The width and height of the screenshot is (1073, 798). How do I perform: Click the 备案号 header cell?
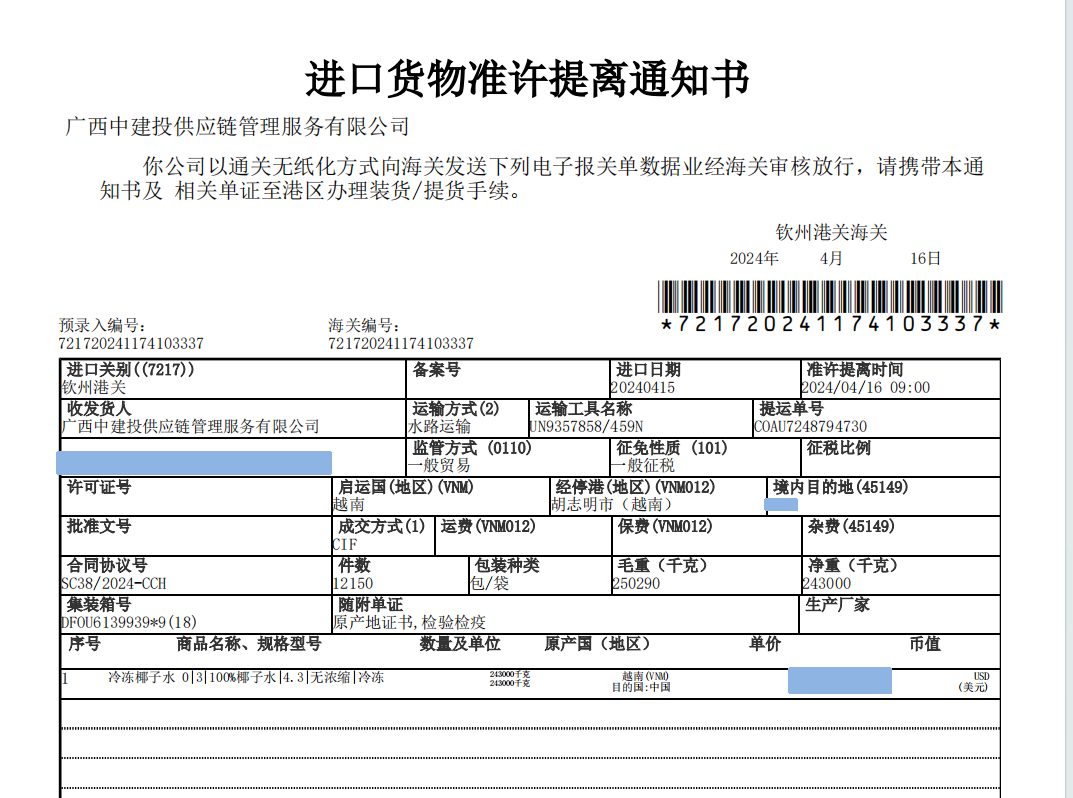(437, 370)
